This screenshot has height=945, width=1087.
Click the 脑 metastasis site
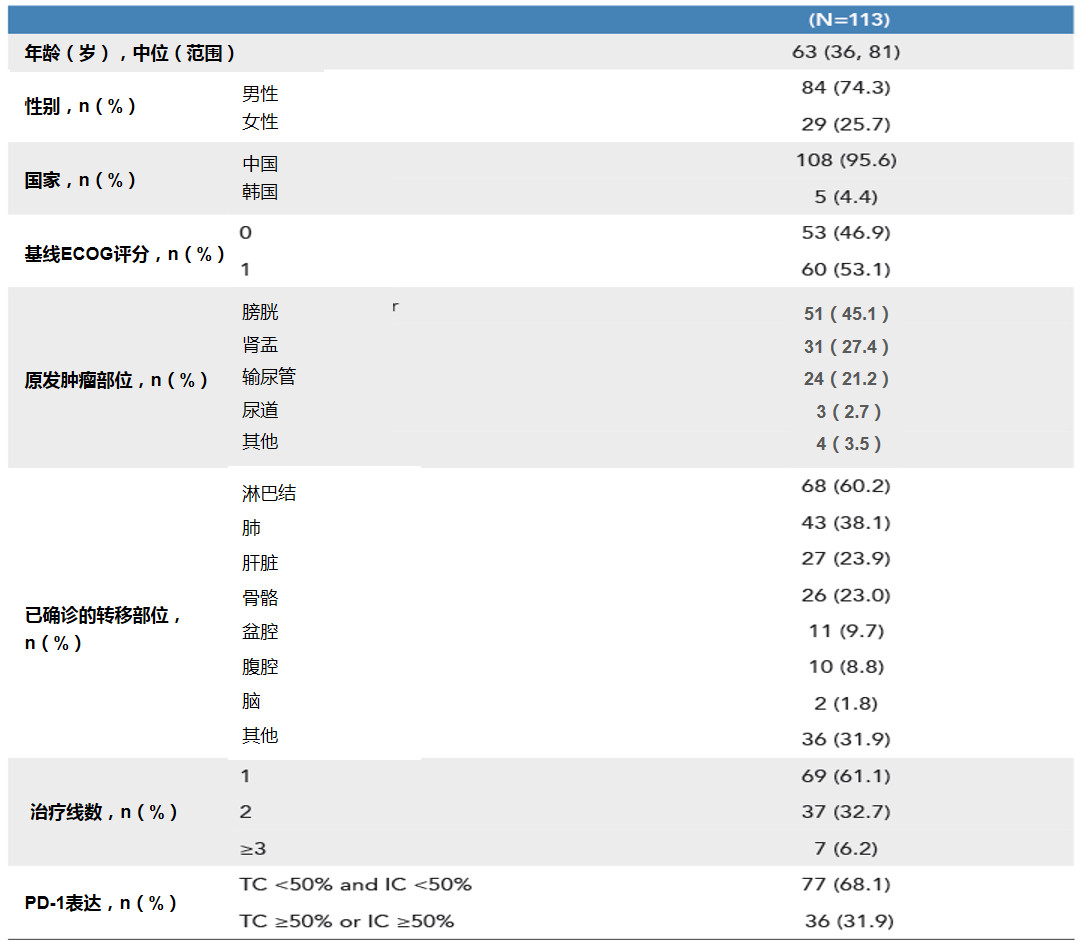point(251,701)
